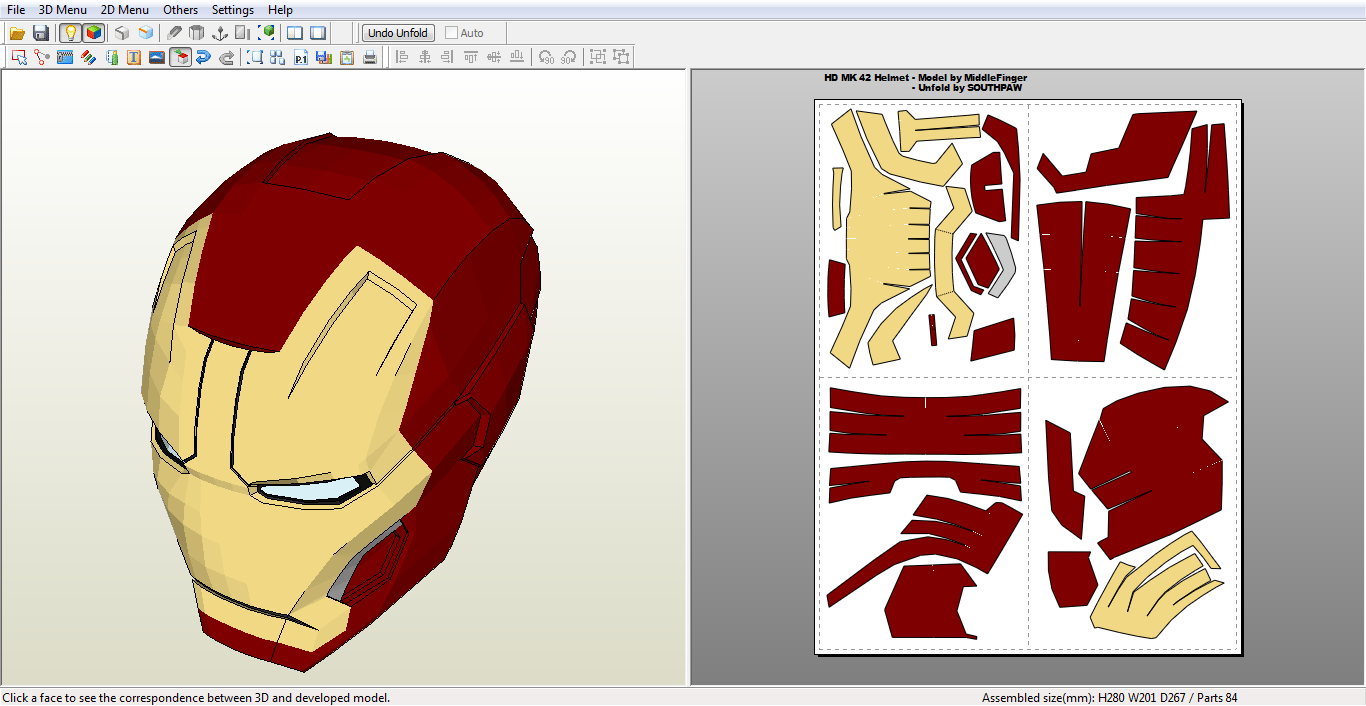The width and height of the screenshot is (1366, 706).
Task: Click the align top icon
Action: (x=470, y=57)
